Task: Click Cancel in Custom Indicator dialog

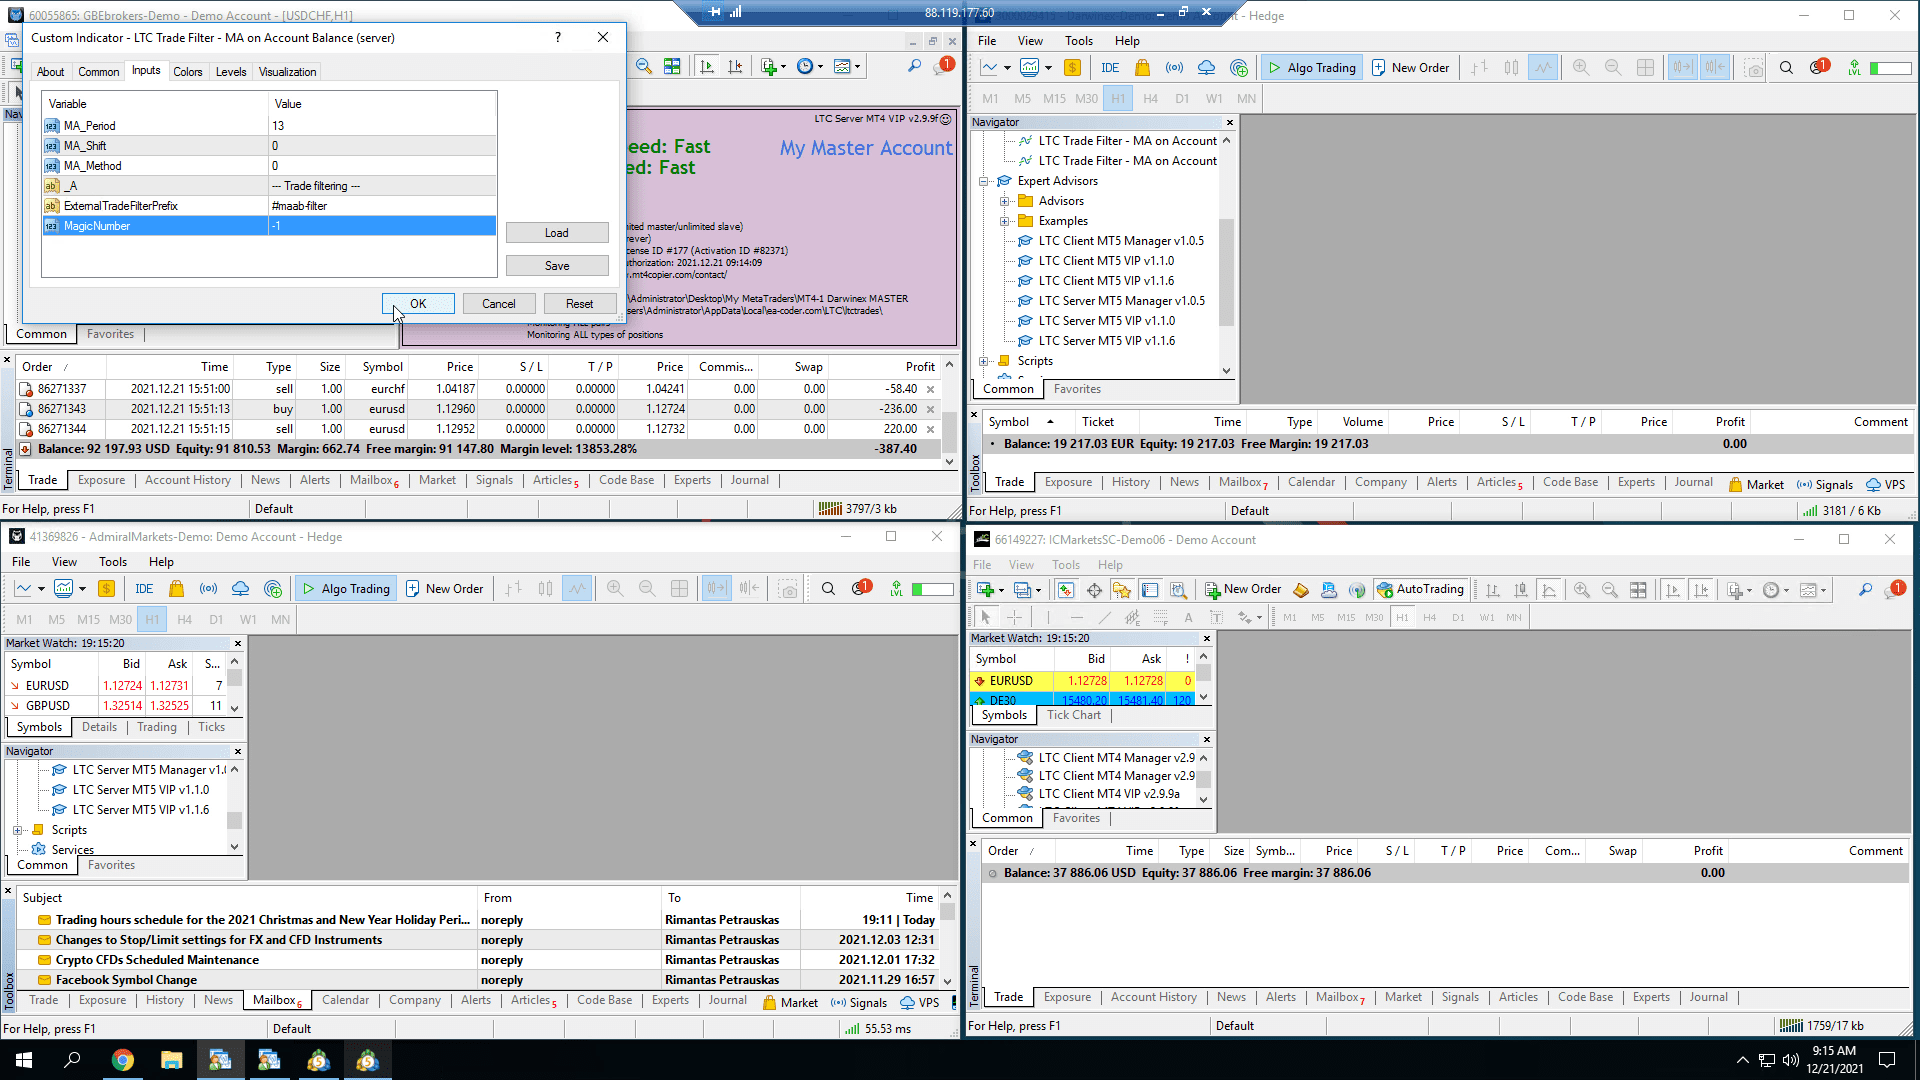Action: (x=499, y=304)
